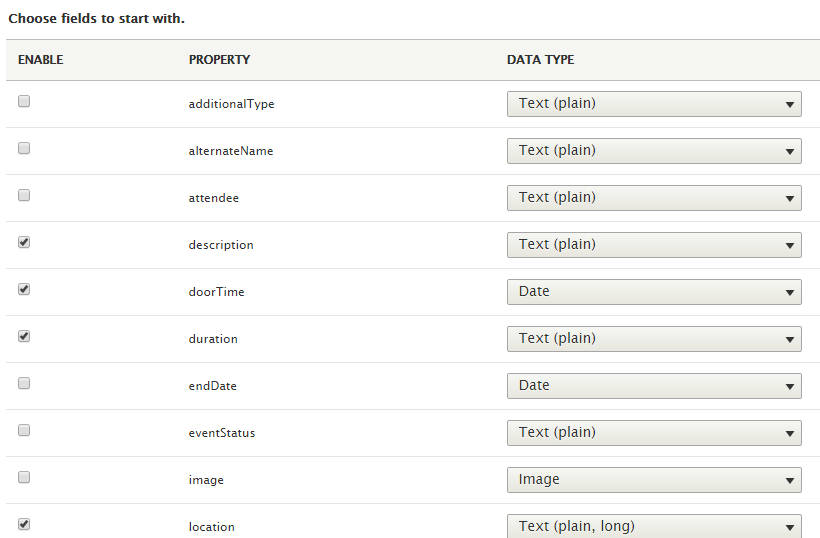Open additionalType data type dropdown
This screenshot has width=820, height=538.
click(x=654, y=103)
